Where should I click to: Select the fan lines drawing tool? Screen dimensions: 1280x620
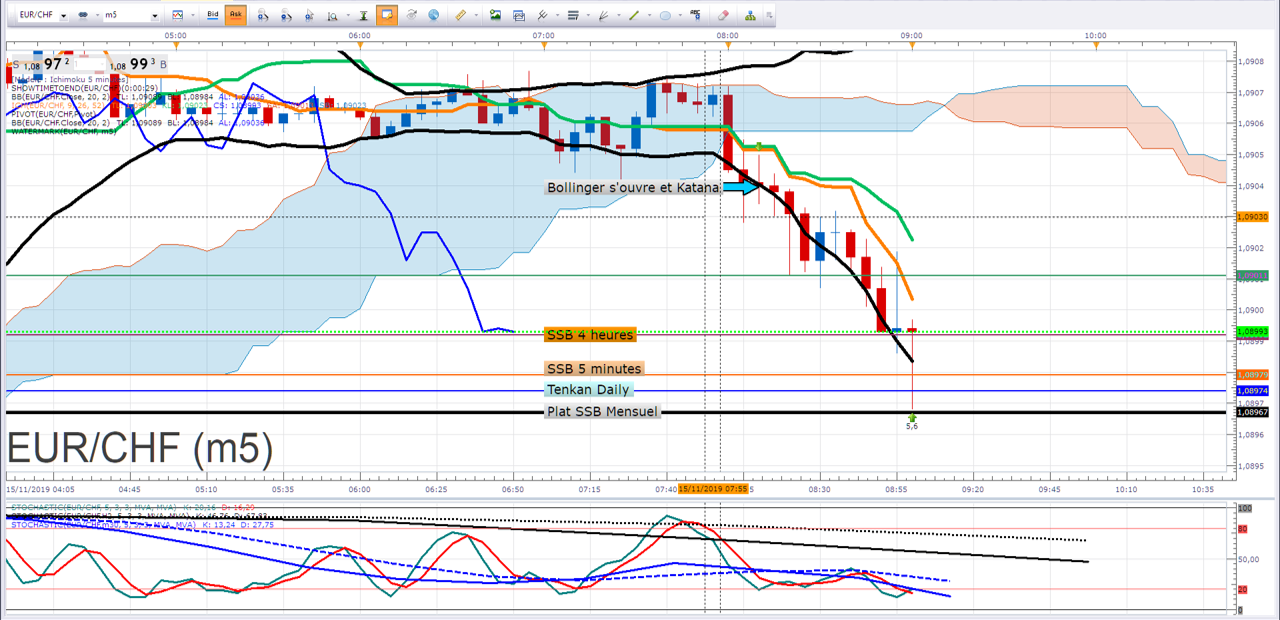pyautogui.click(x=602, y=15)
